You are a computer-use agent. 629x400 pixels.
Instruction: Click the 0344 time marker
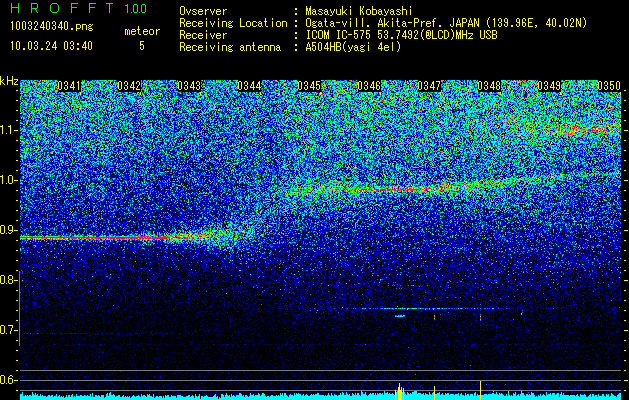[x=249, y=86]
